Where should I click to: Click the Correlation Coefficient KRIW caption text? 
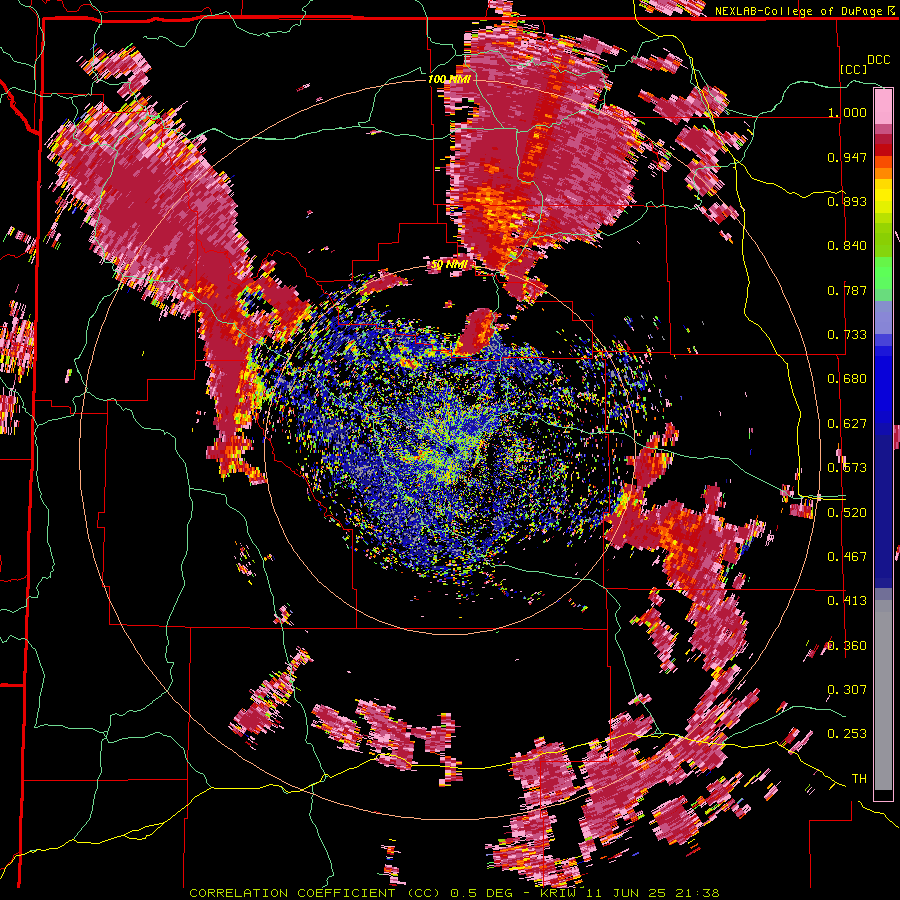[x=454, y=893]
